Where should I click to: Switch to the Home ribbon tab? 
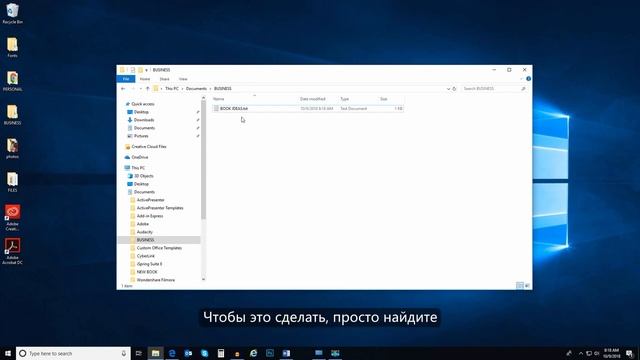coord(144,79)
